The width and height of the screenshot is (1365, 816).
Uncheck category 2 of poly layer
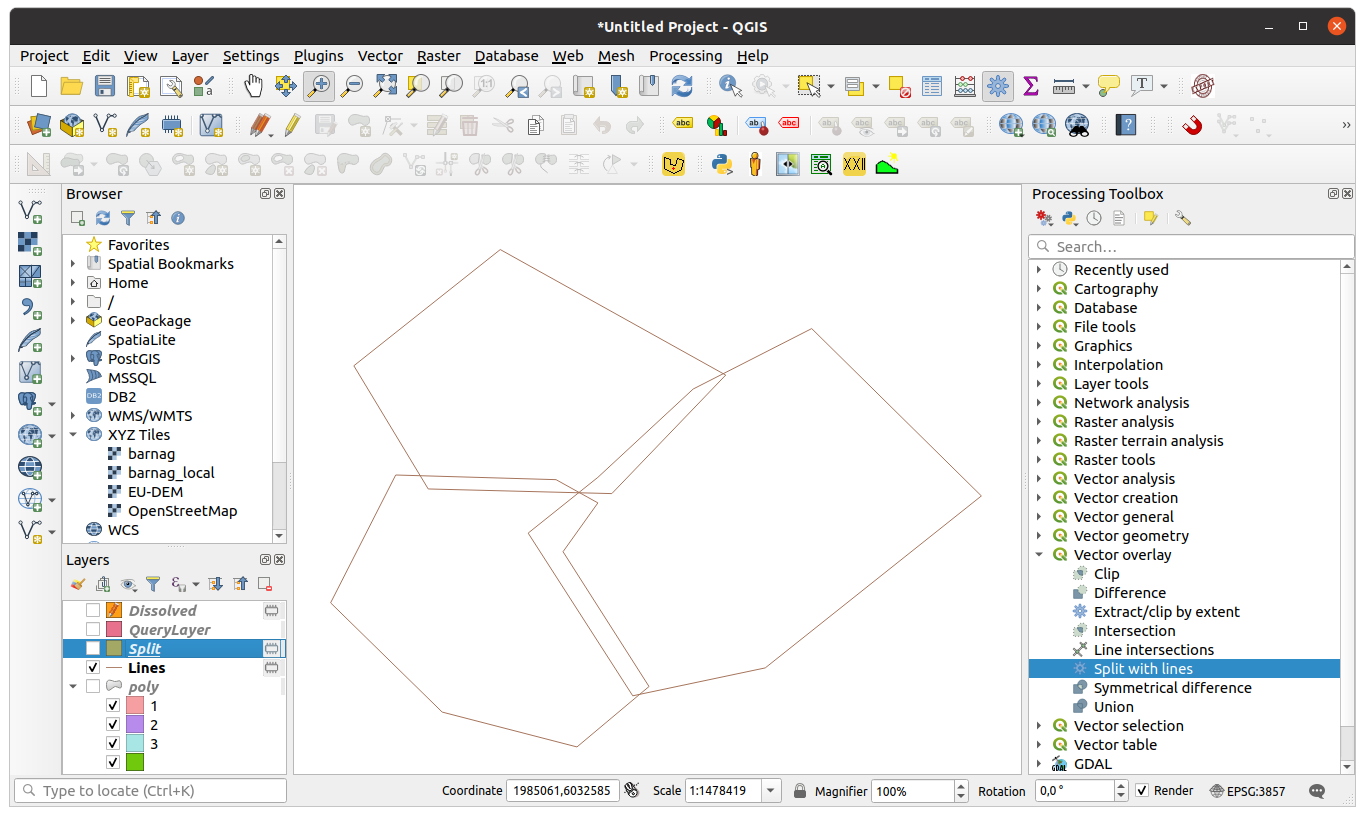(x=113, y=725)
